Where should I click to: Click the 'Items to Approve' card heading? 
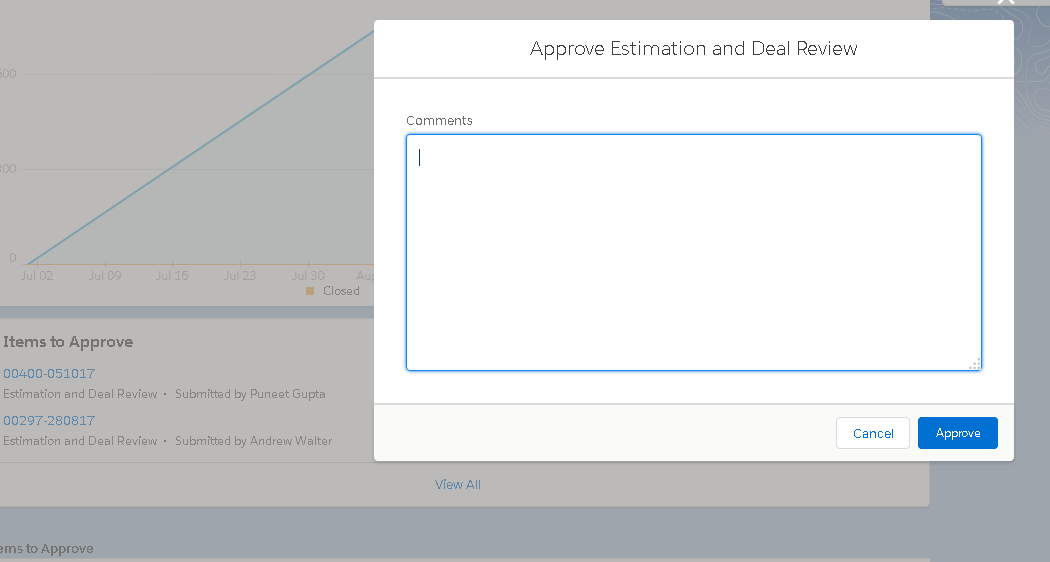coord(68,342)
